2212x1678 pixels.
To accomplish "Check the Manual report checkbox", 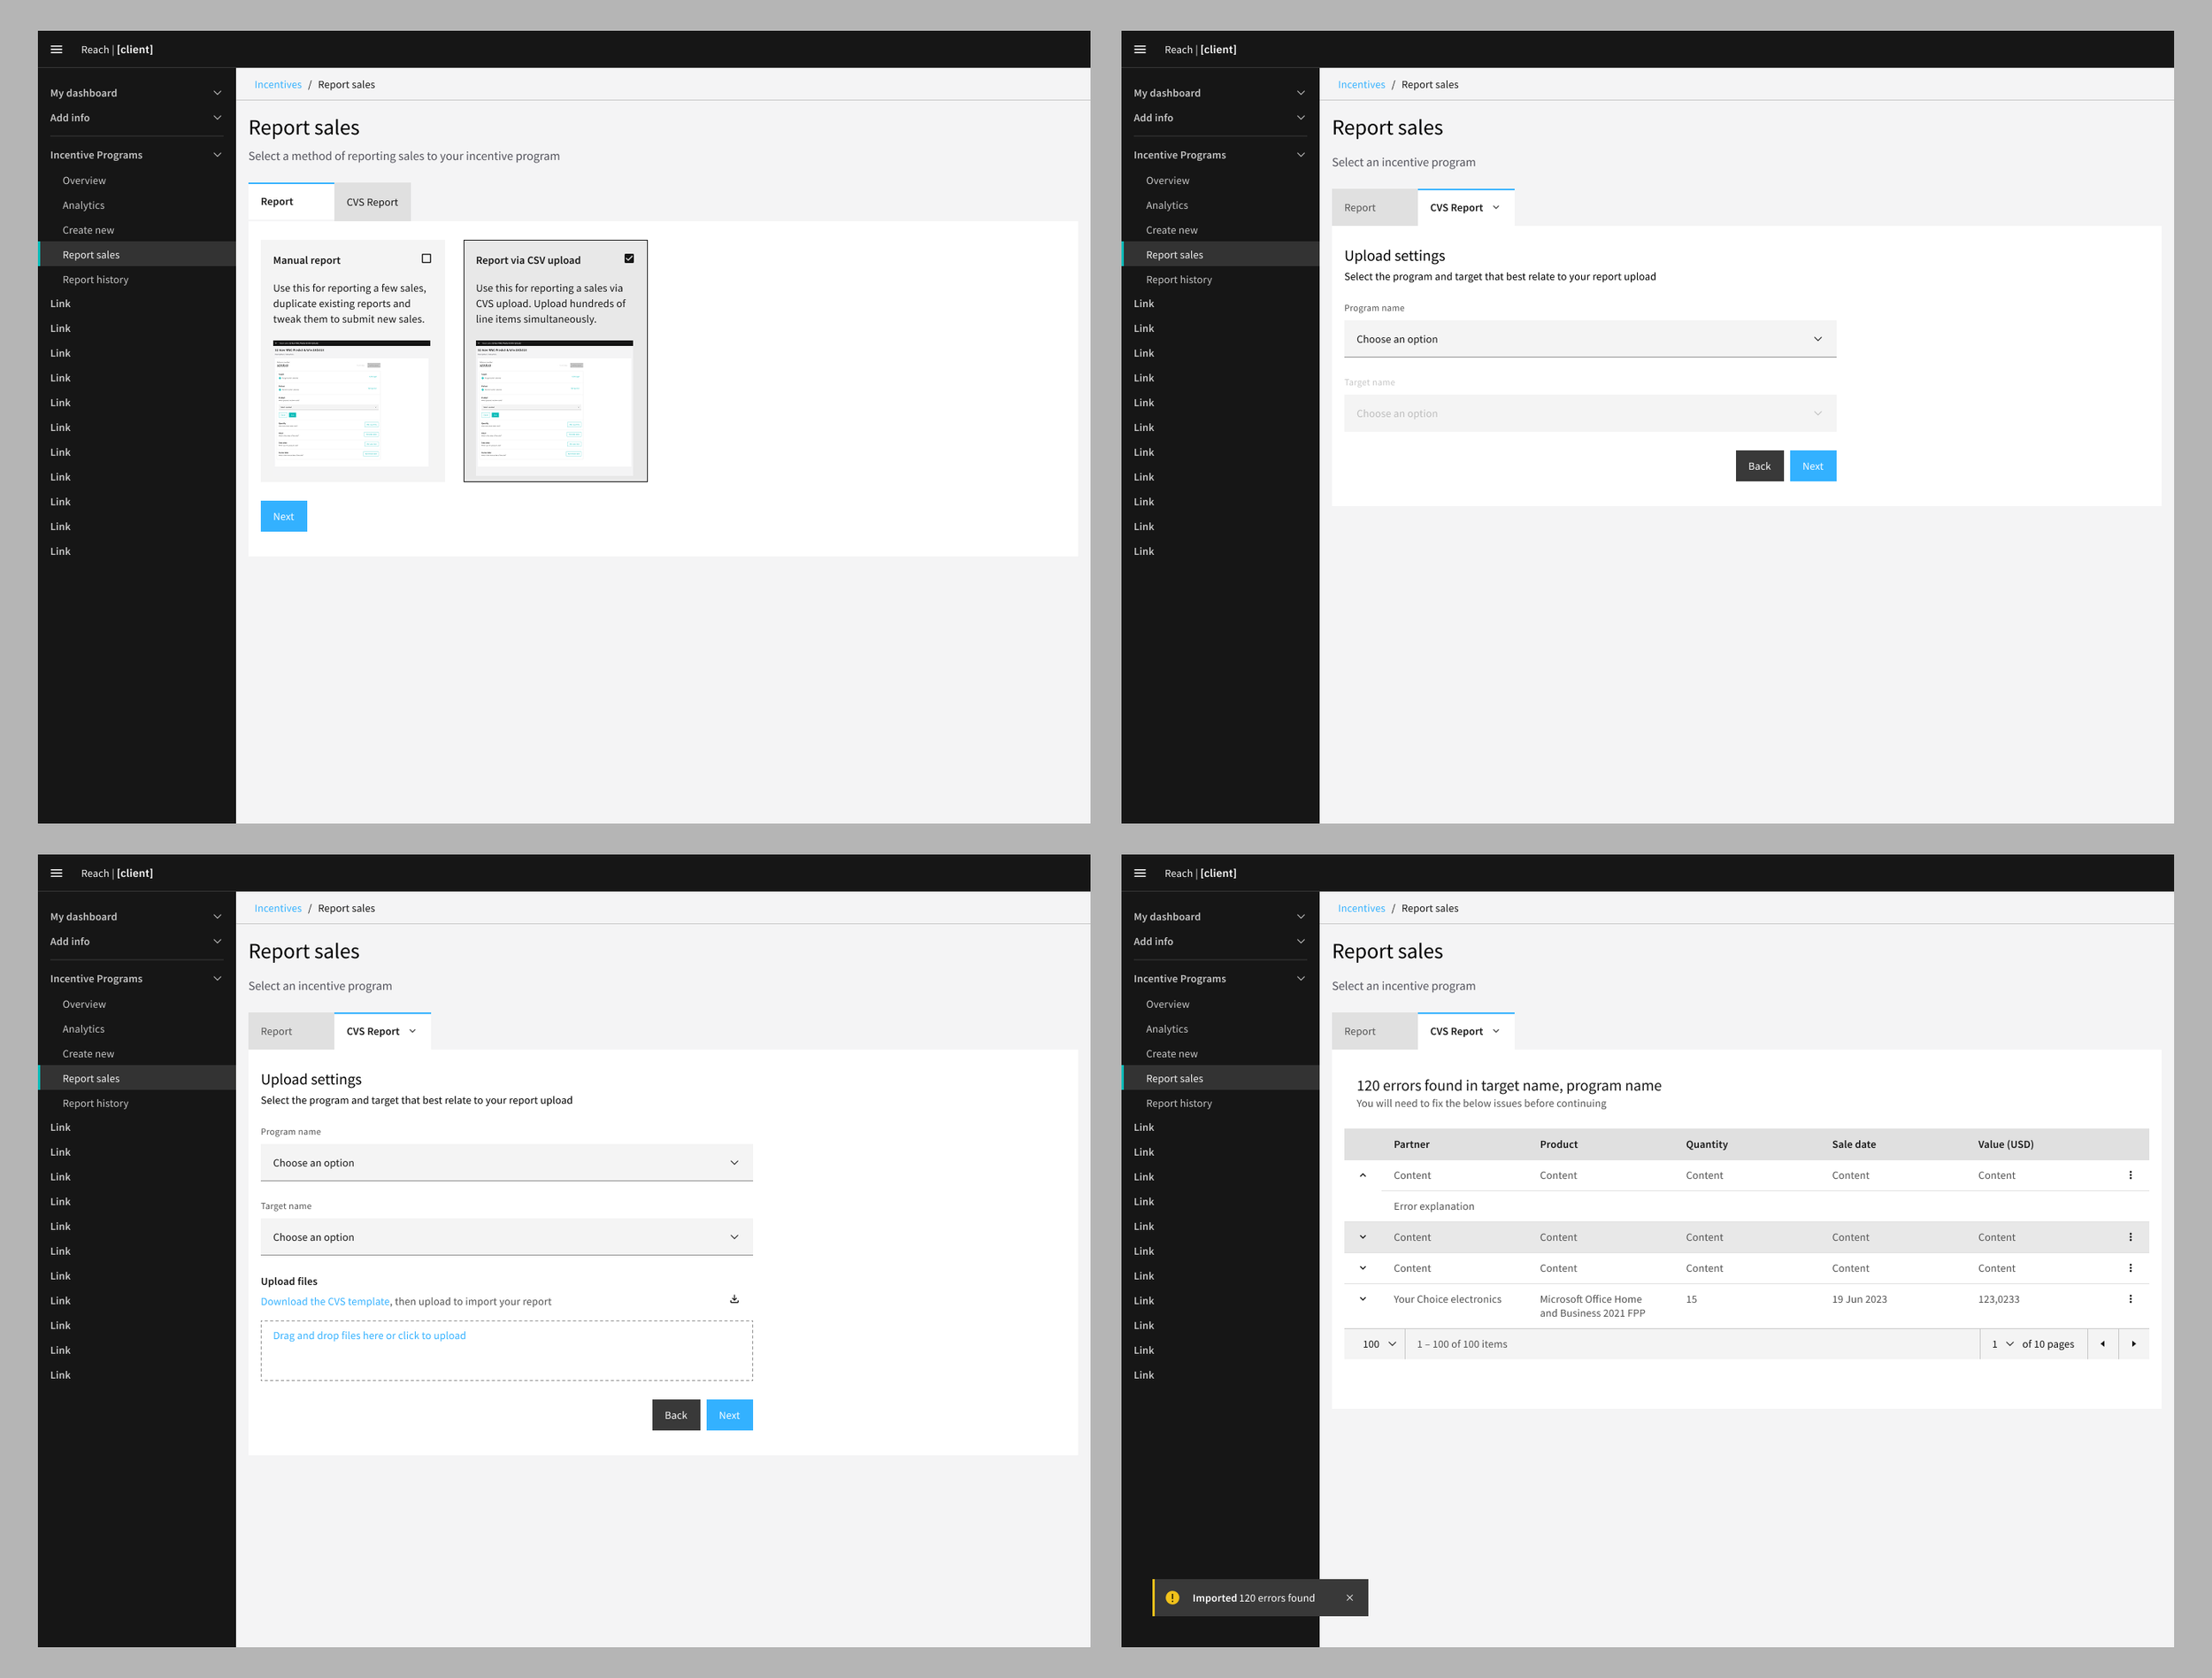I will pos(426,259).
